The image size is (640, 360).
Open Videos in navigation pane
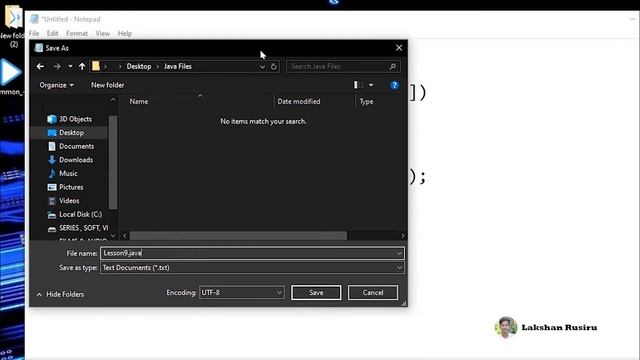(x=69, y=201)
